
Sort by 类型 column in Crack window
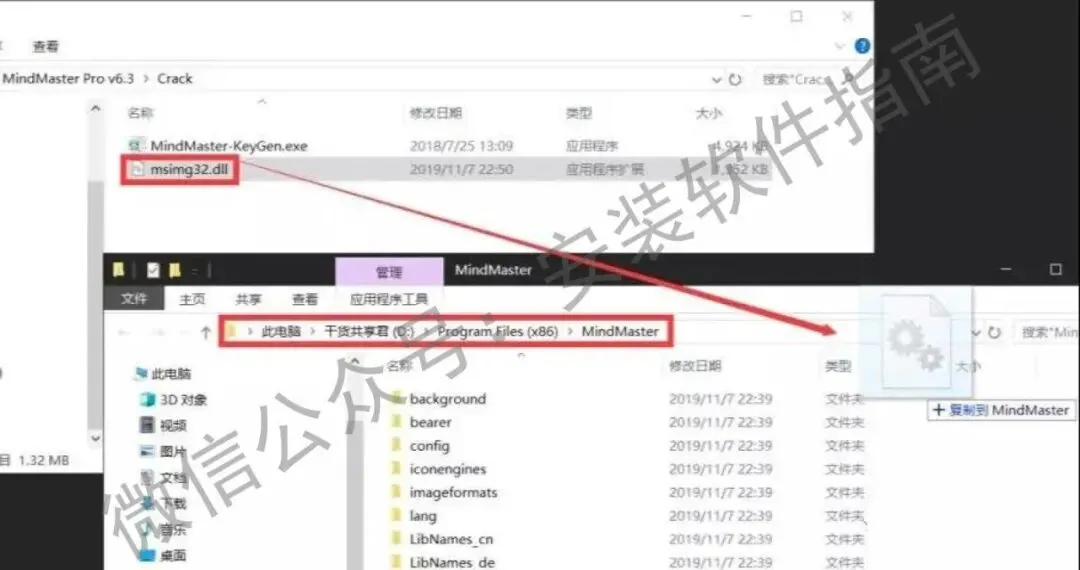coord(579,113)
